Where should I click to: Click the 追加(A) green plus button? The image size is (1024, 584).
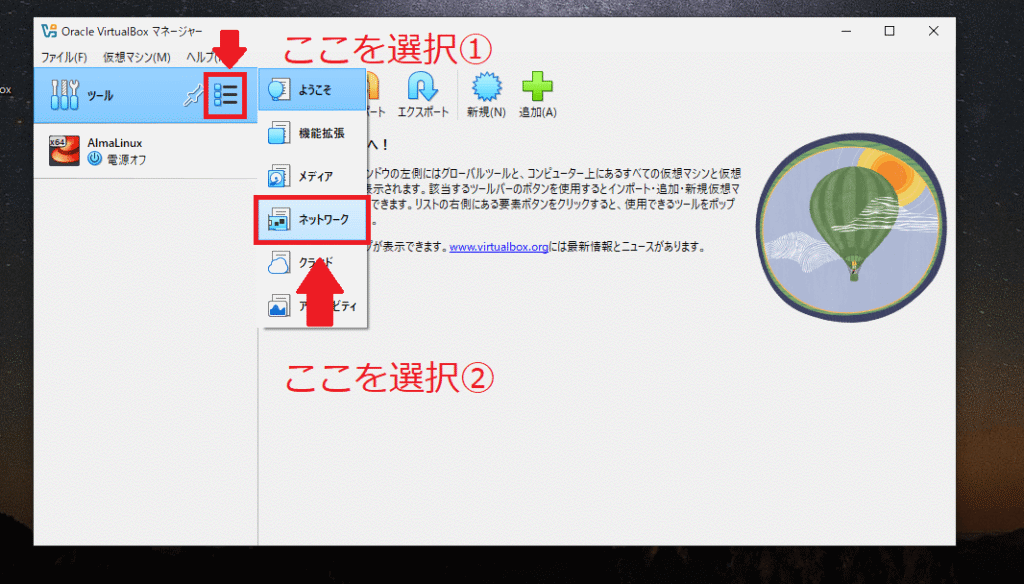click(x=537, y=95)
